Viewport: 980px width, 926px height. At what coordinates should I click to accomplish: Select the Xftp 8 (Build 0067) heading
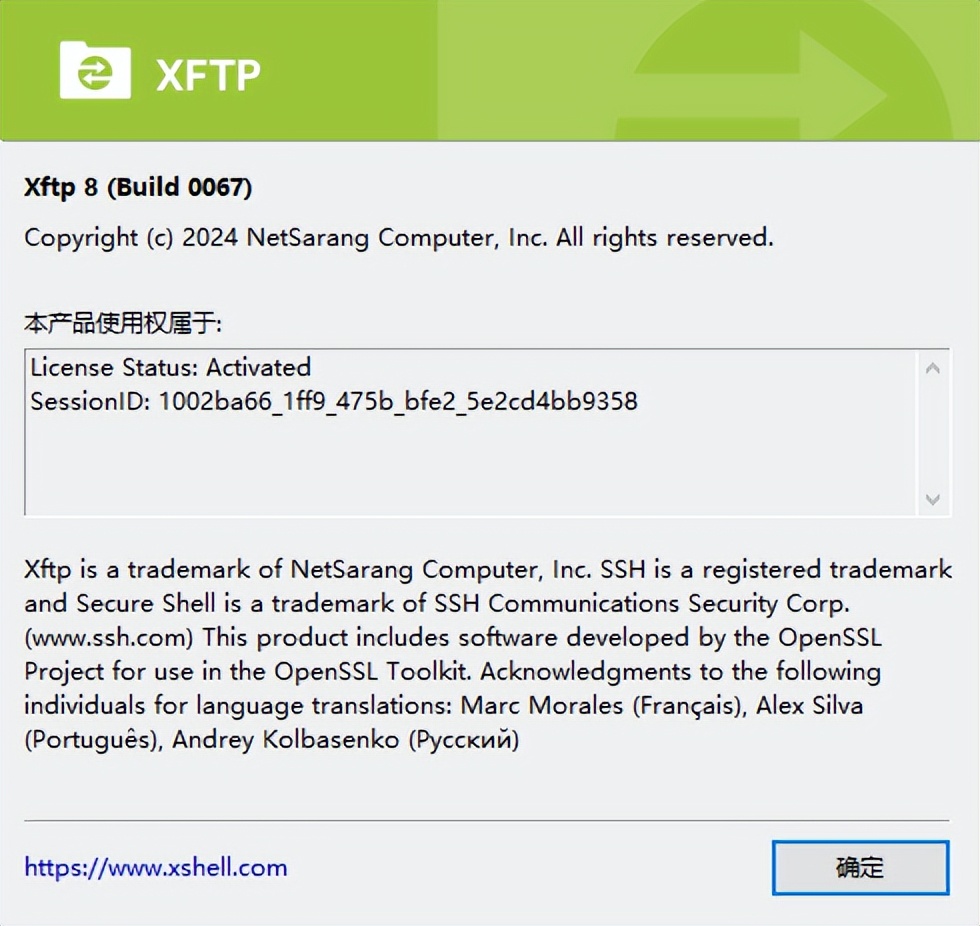pyautogui.click(x=138, y=187)
